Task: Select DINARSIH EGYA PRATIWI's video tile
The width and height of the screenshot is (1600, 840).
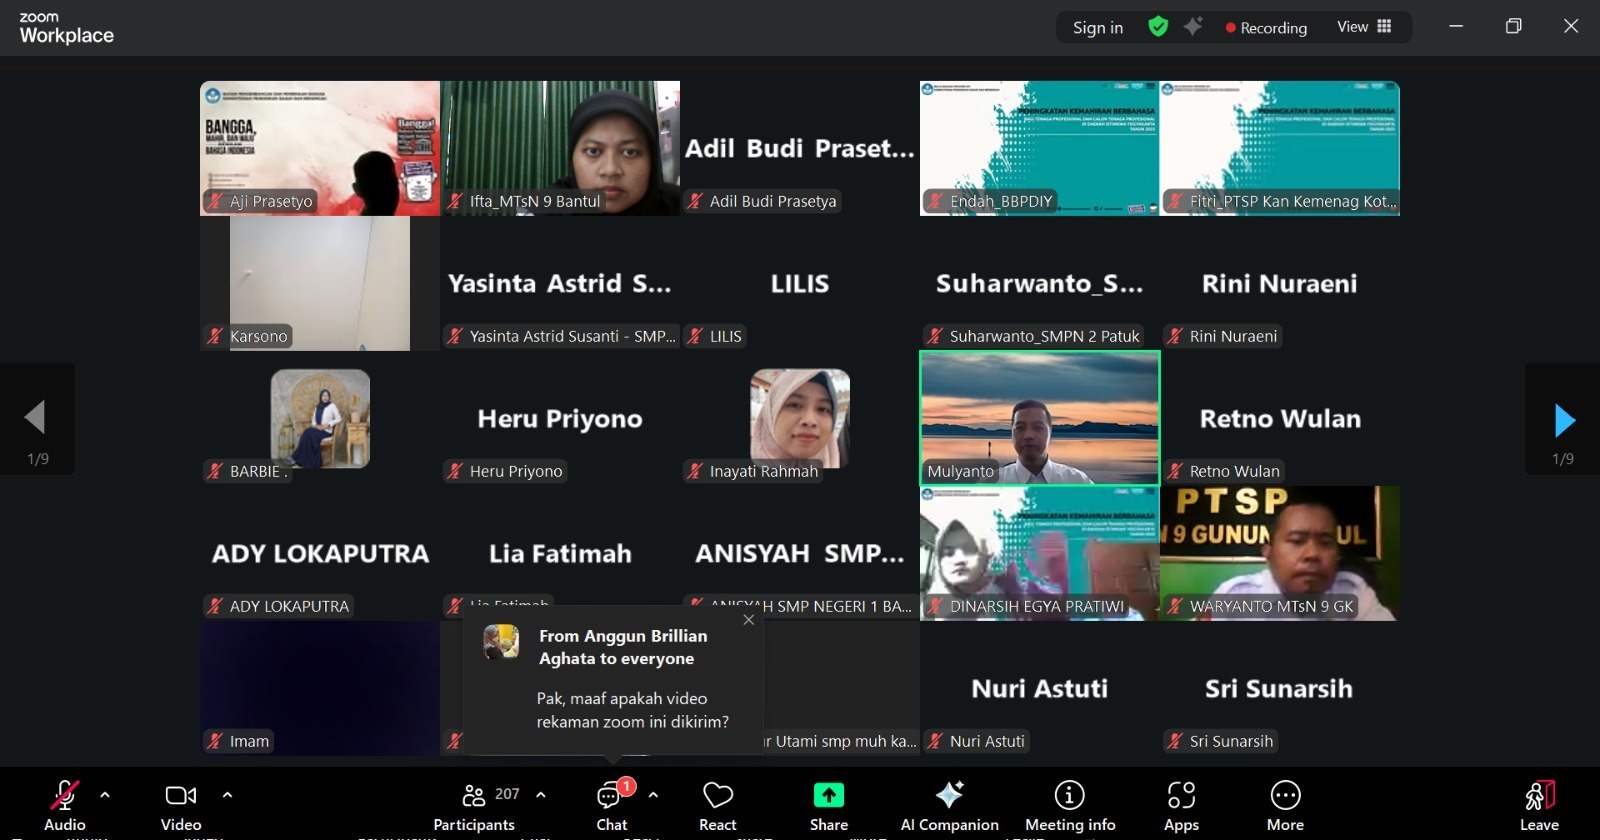Action: tap(1040, 553)
